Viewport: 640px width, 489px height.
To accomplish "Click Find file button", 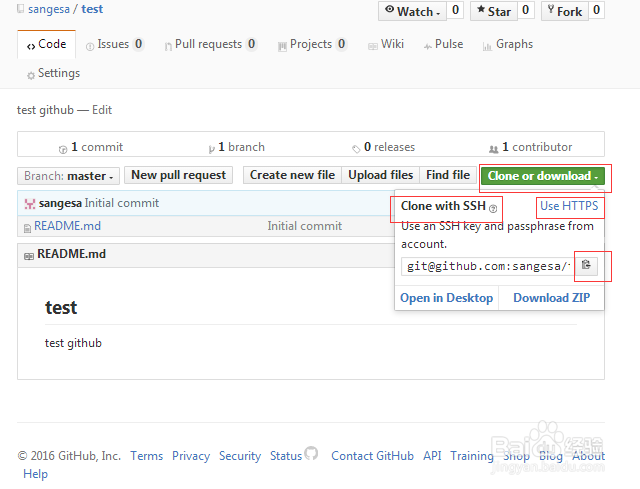I will [448, 175].
